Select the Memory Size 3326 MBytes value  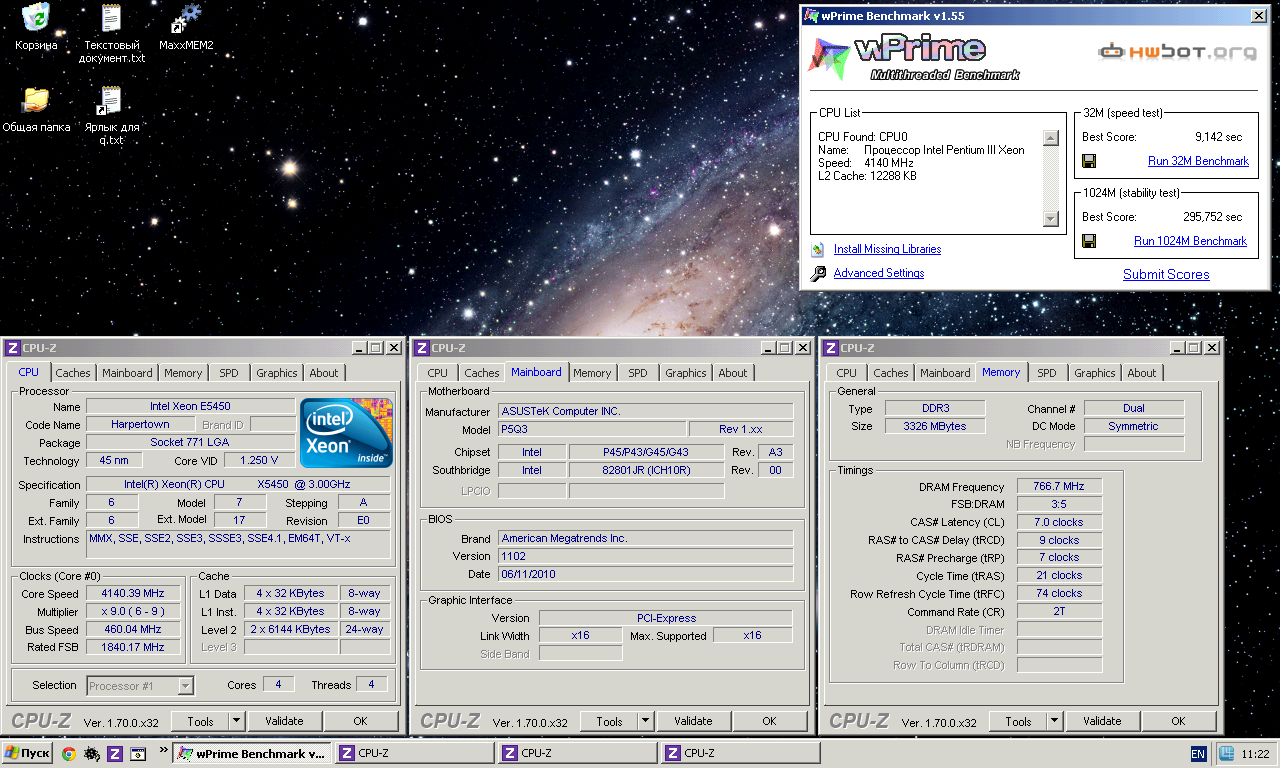[x=936, y=426]
